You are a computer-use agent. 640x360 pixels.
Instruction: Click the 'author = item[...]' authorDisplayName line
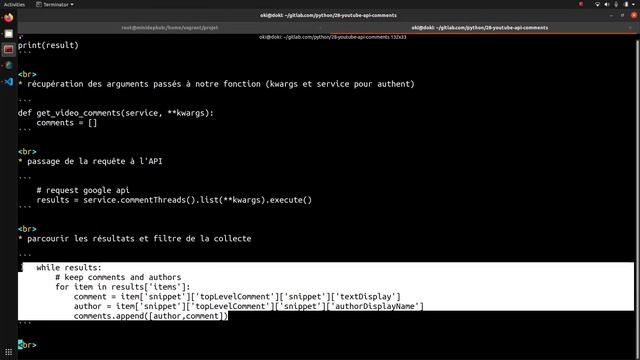tap(249, 307)
